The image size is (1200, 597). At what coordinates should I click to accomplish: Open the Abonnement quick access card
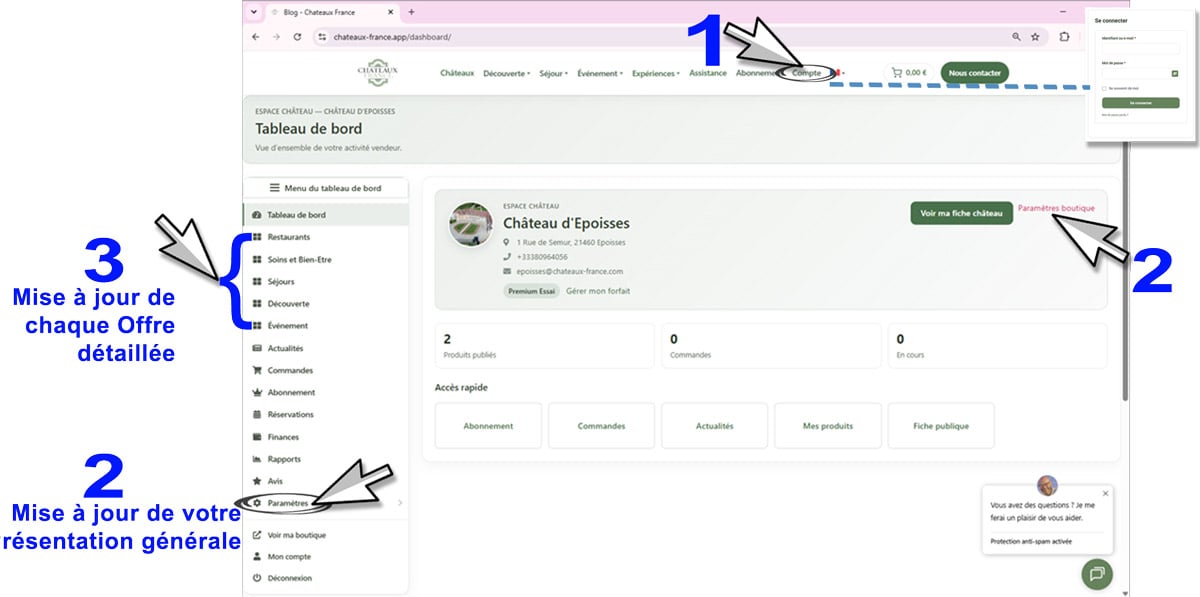(x=488, y=426)
